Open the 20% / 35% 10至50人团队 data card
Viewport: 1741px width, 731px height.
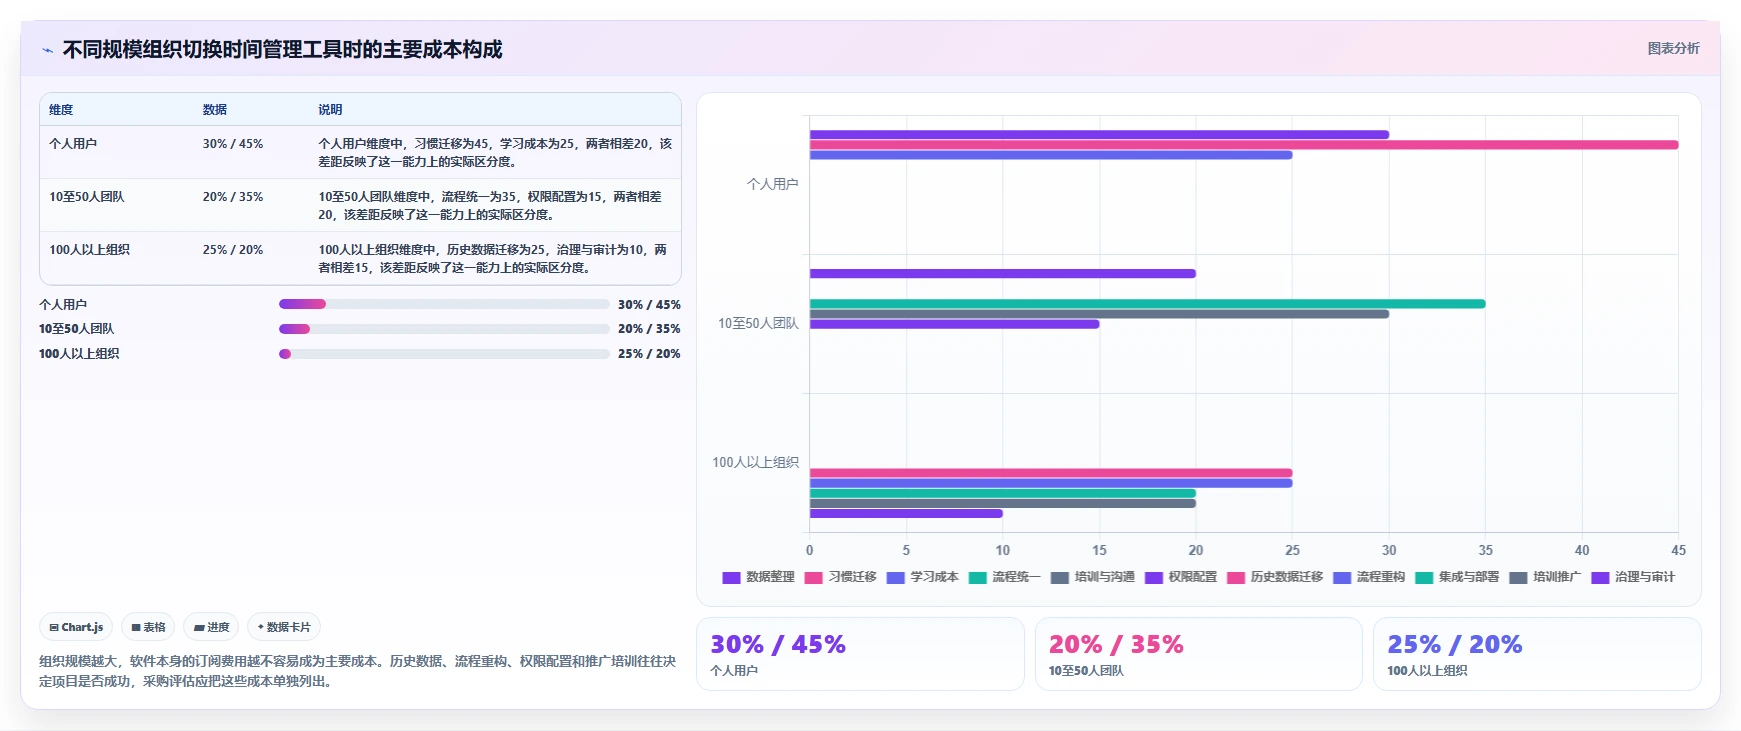click(x=1198, y=654)
